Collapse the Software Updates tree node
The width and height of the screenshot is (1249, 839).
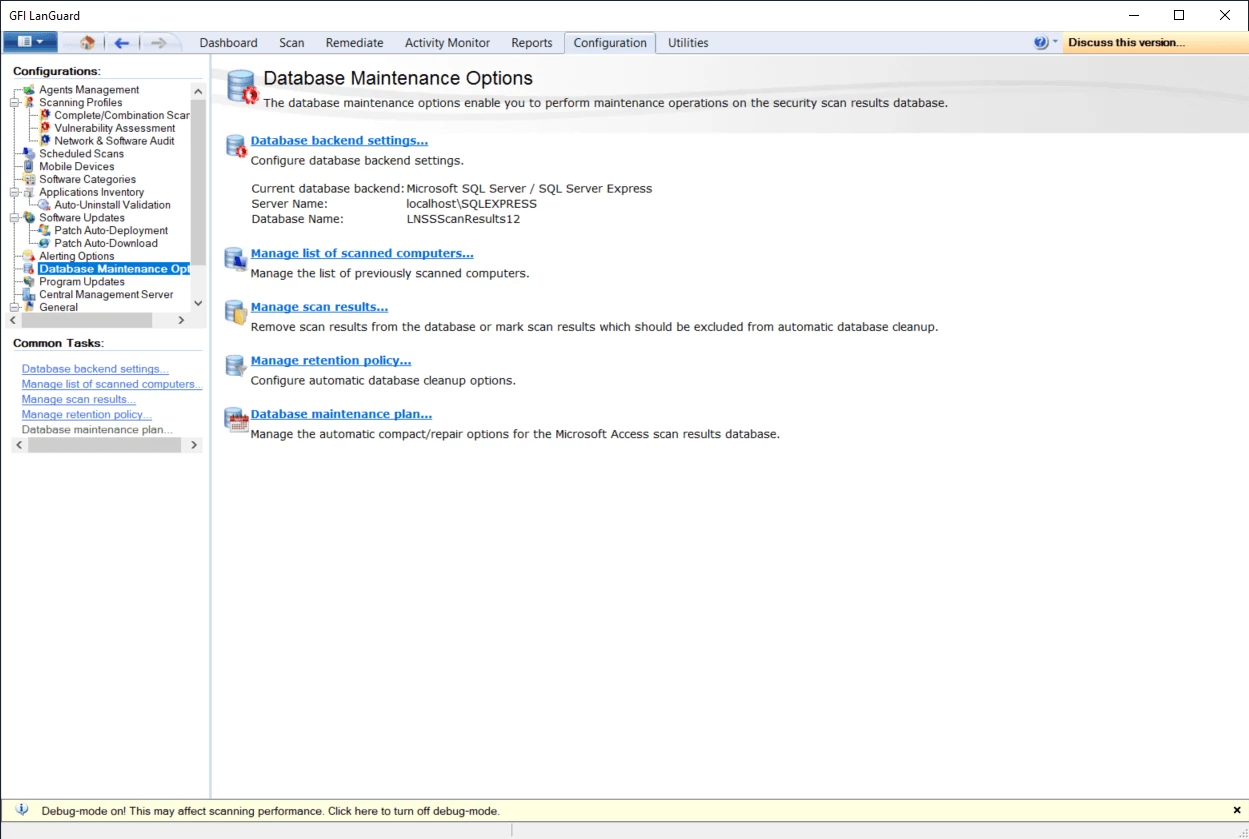point(15,218)
